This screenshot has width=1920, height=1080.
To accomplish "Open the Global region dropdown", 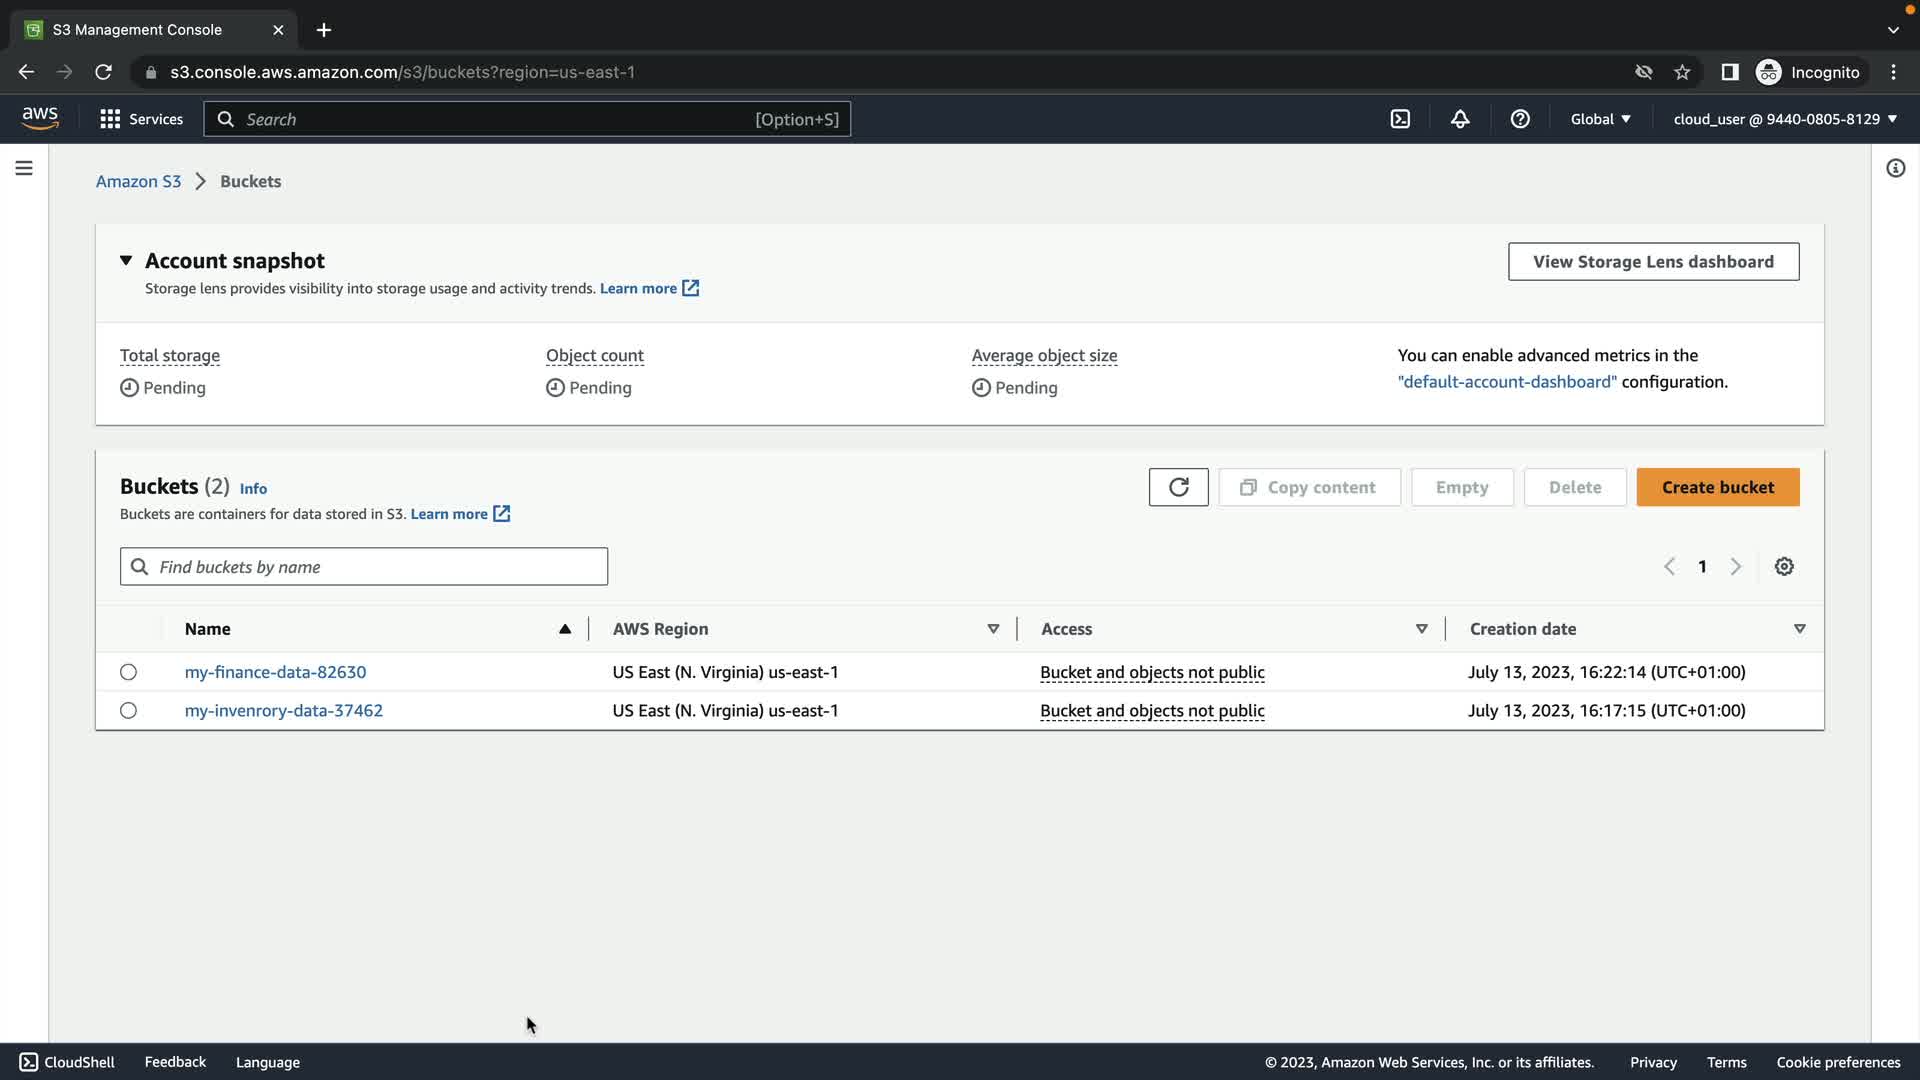I will tap(1600, 119).
